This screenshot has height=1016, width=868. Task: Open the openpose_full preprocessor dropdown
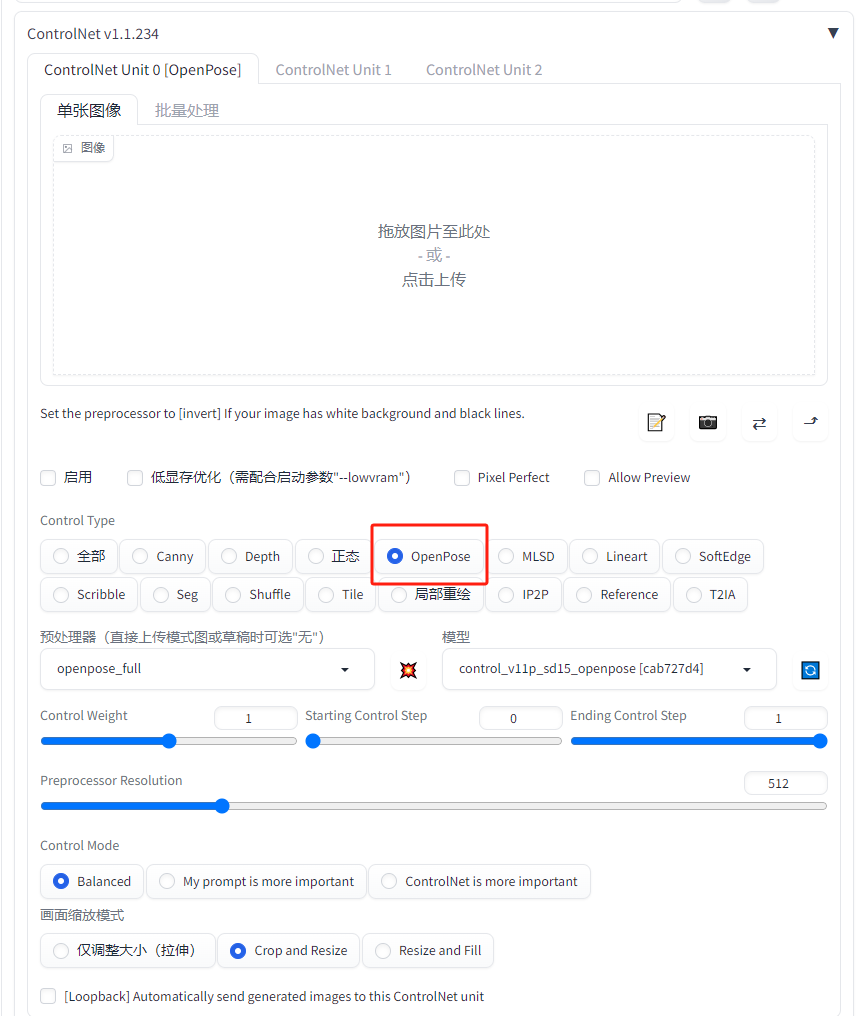[x=207, y=669]
